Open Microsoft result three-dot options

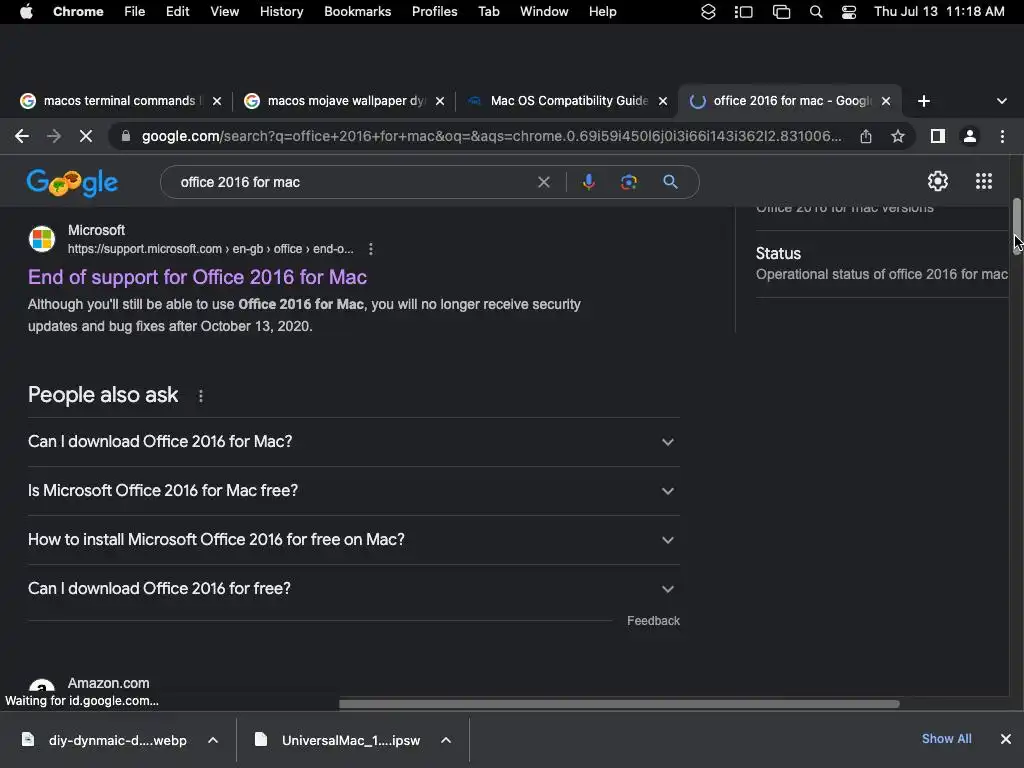(x=371, y=249)
